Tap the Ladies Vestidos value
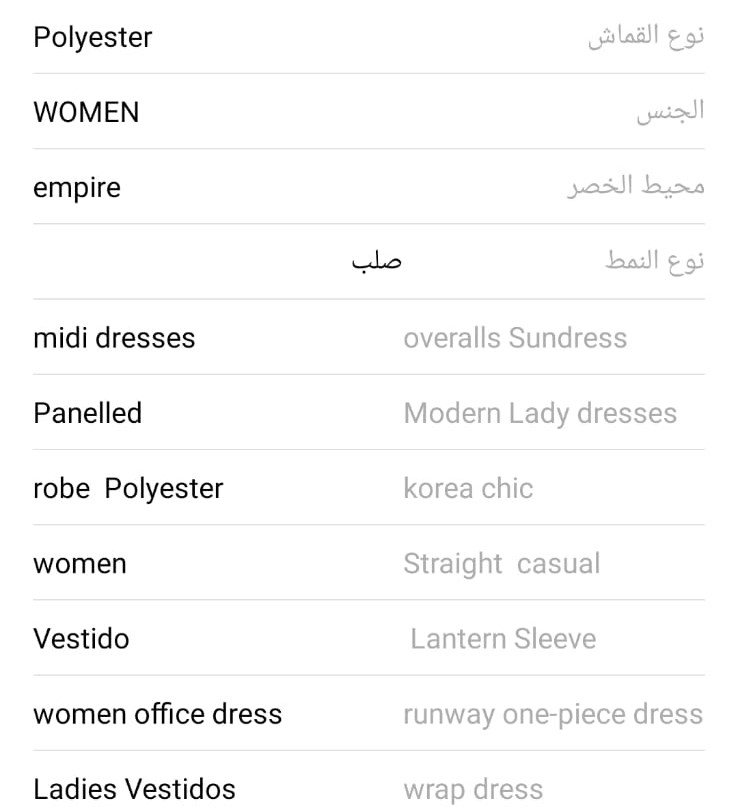Viewport: 737px width, 812px height. tap(134, 789)
